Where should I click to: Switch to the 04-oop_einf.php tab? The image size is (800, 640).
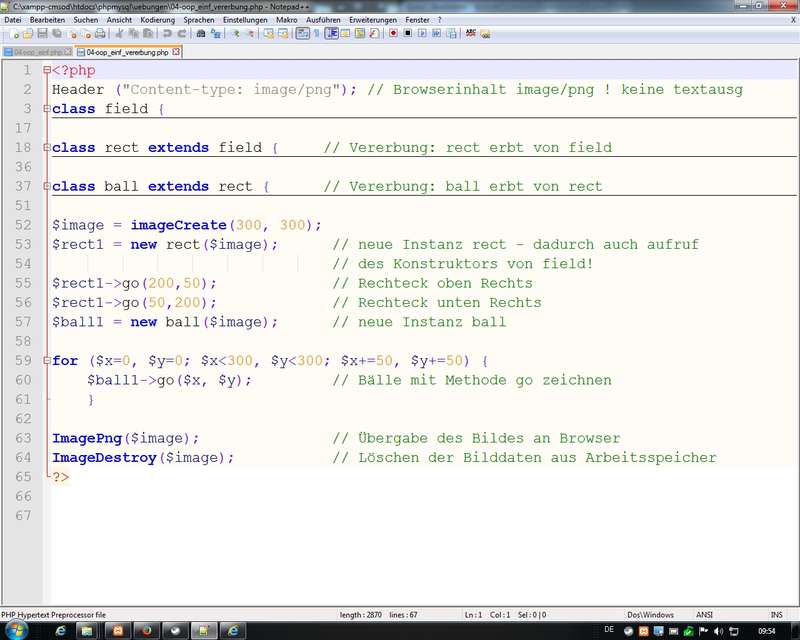coord(38,51)
